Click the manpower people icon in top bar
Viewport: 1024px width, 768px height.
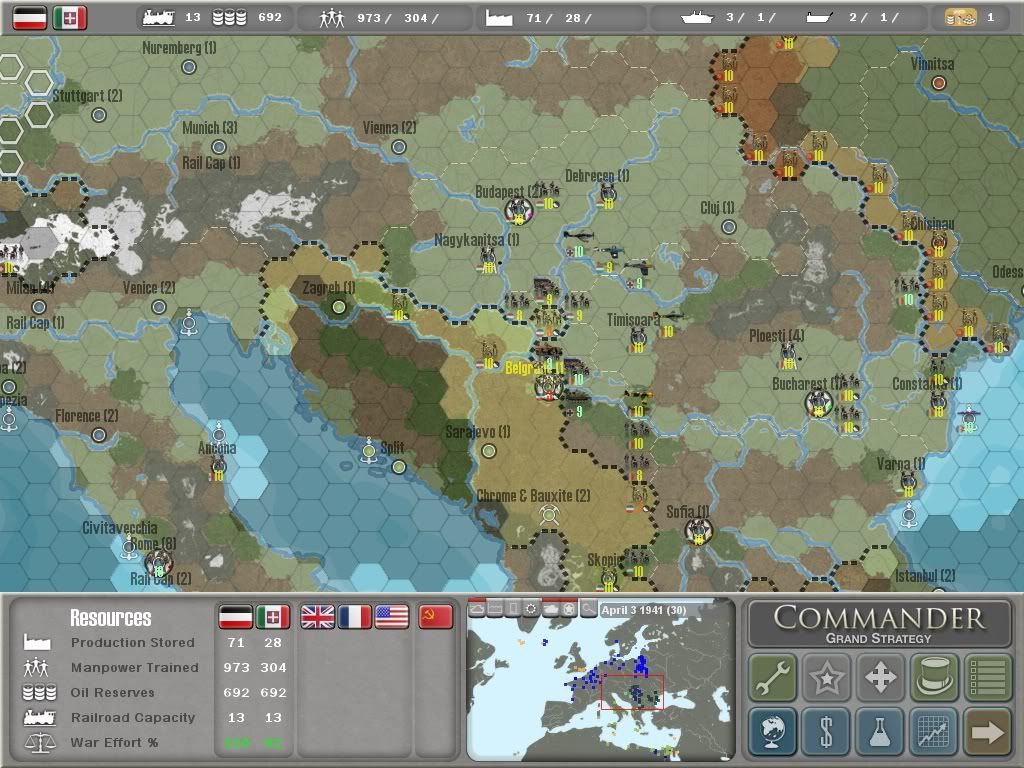331,18
